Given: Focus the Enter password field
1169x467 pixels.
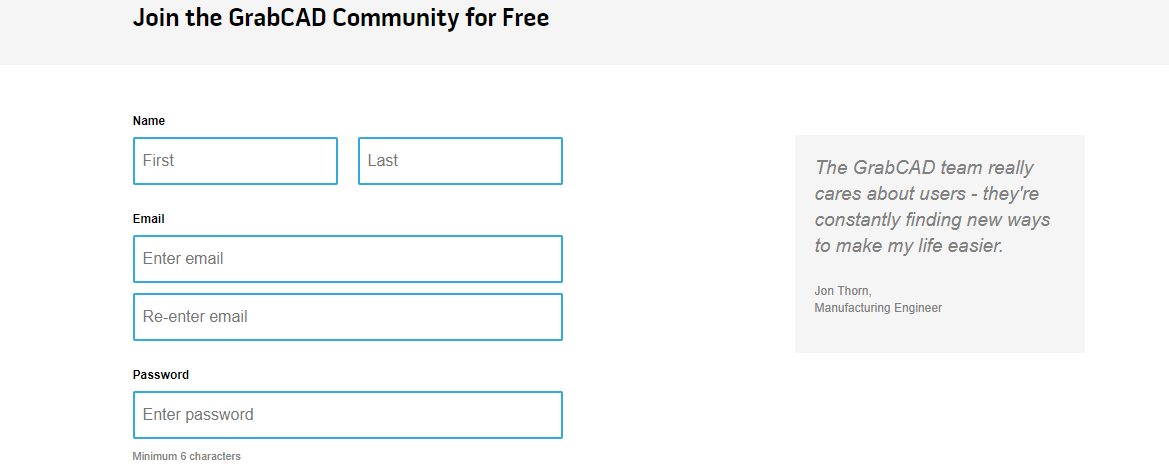Looking at the screenshot, I should pos(347,415).
